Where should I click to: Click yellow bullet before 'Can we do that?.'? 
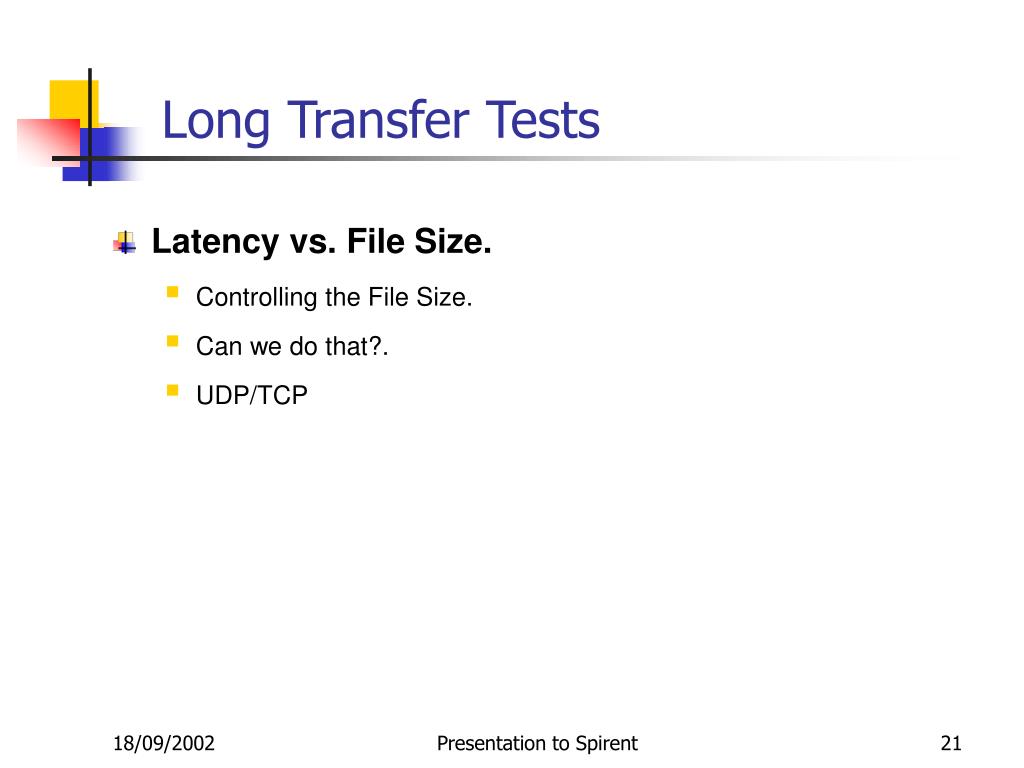pyautogui.click(x=172, y=341)
